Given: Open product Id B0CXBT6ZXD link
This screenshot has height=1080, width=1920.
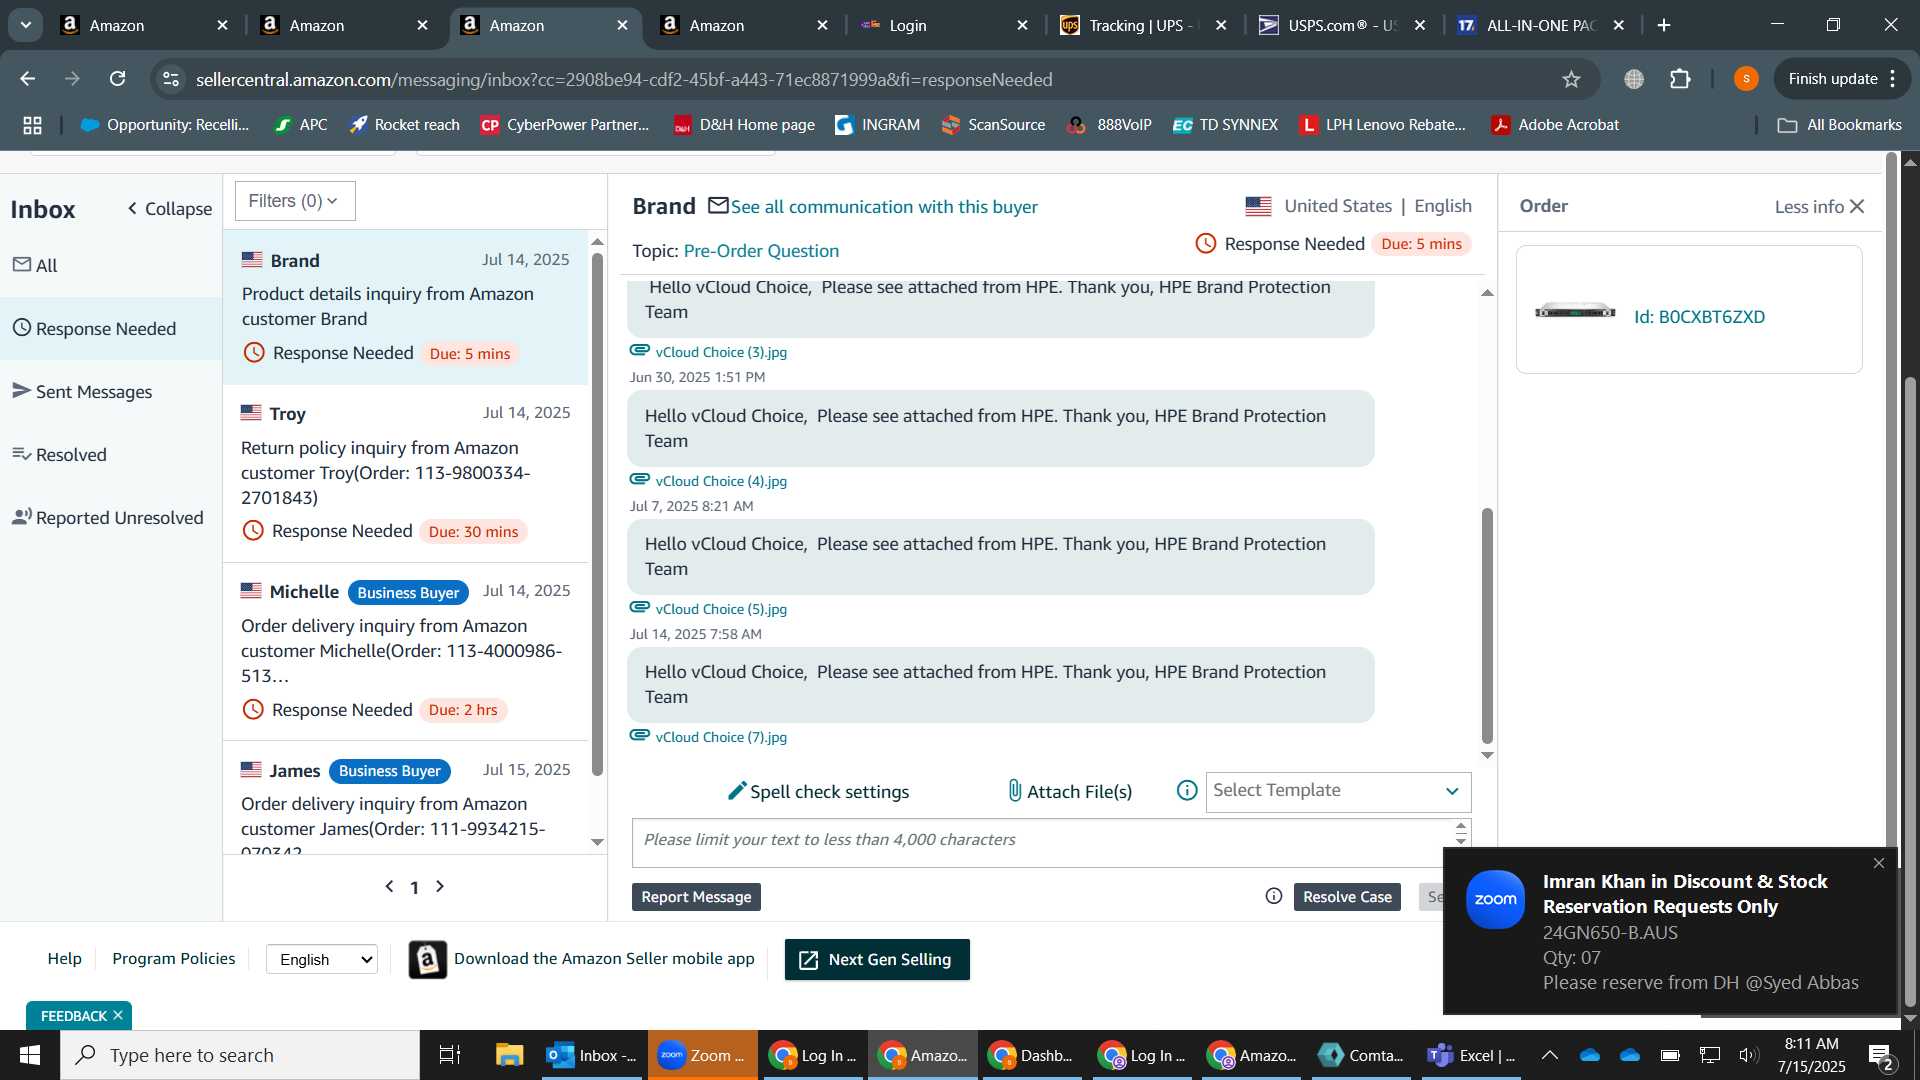Looking at the screenshot, I should (x=1699, y=317).
